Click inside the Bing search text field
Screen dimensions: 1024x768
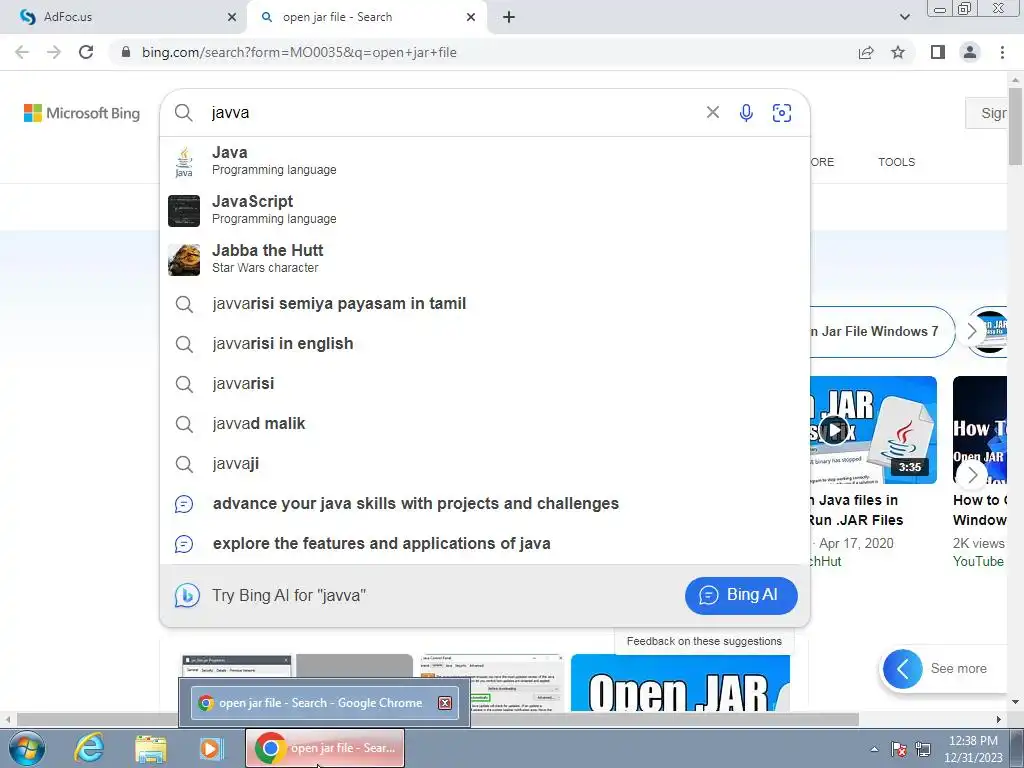pos(451,112)
